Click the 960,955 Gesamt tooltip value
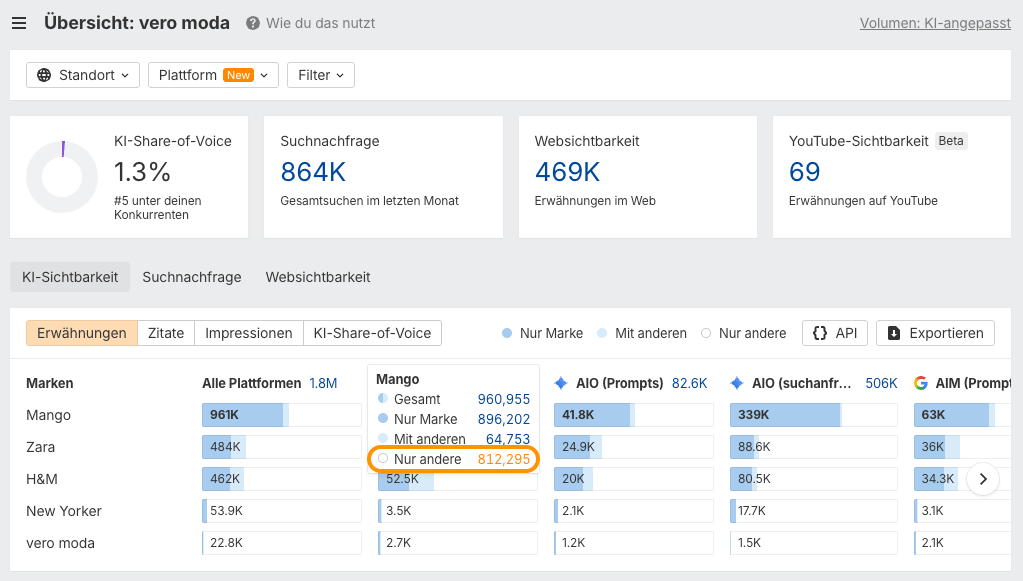 [x=504, y=399]
